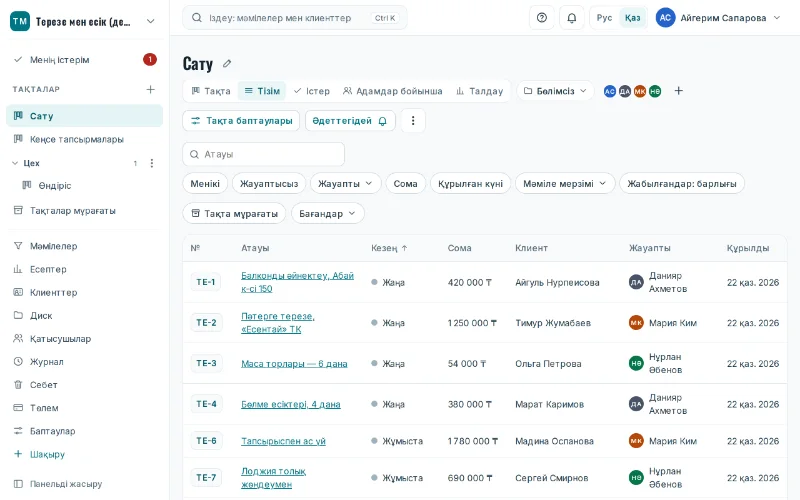Open the Мәміле мерзімі dropdown

[x=565, y=184]
